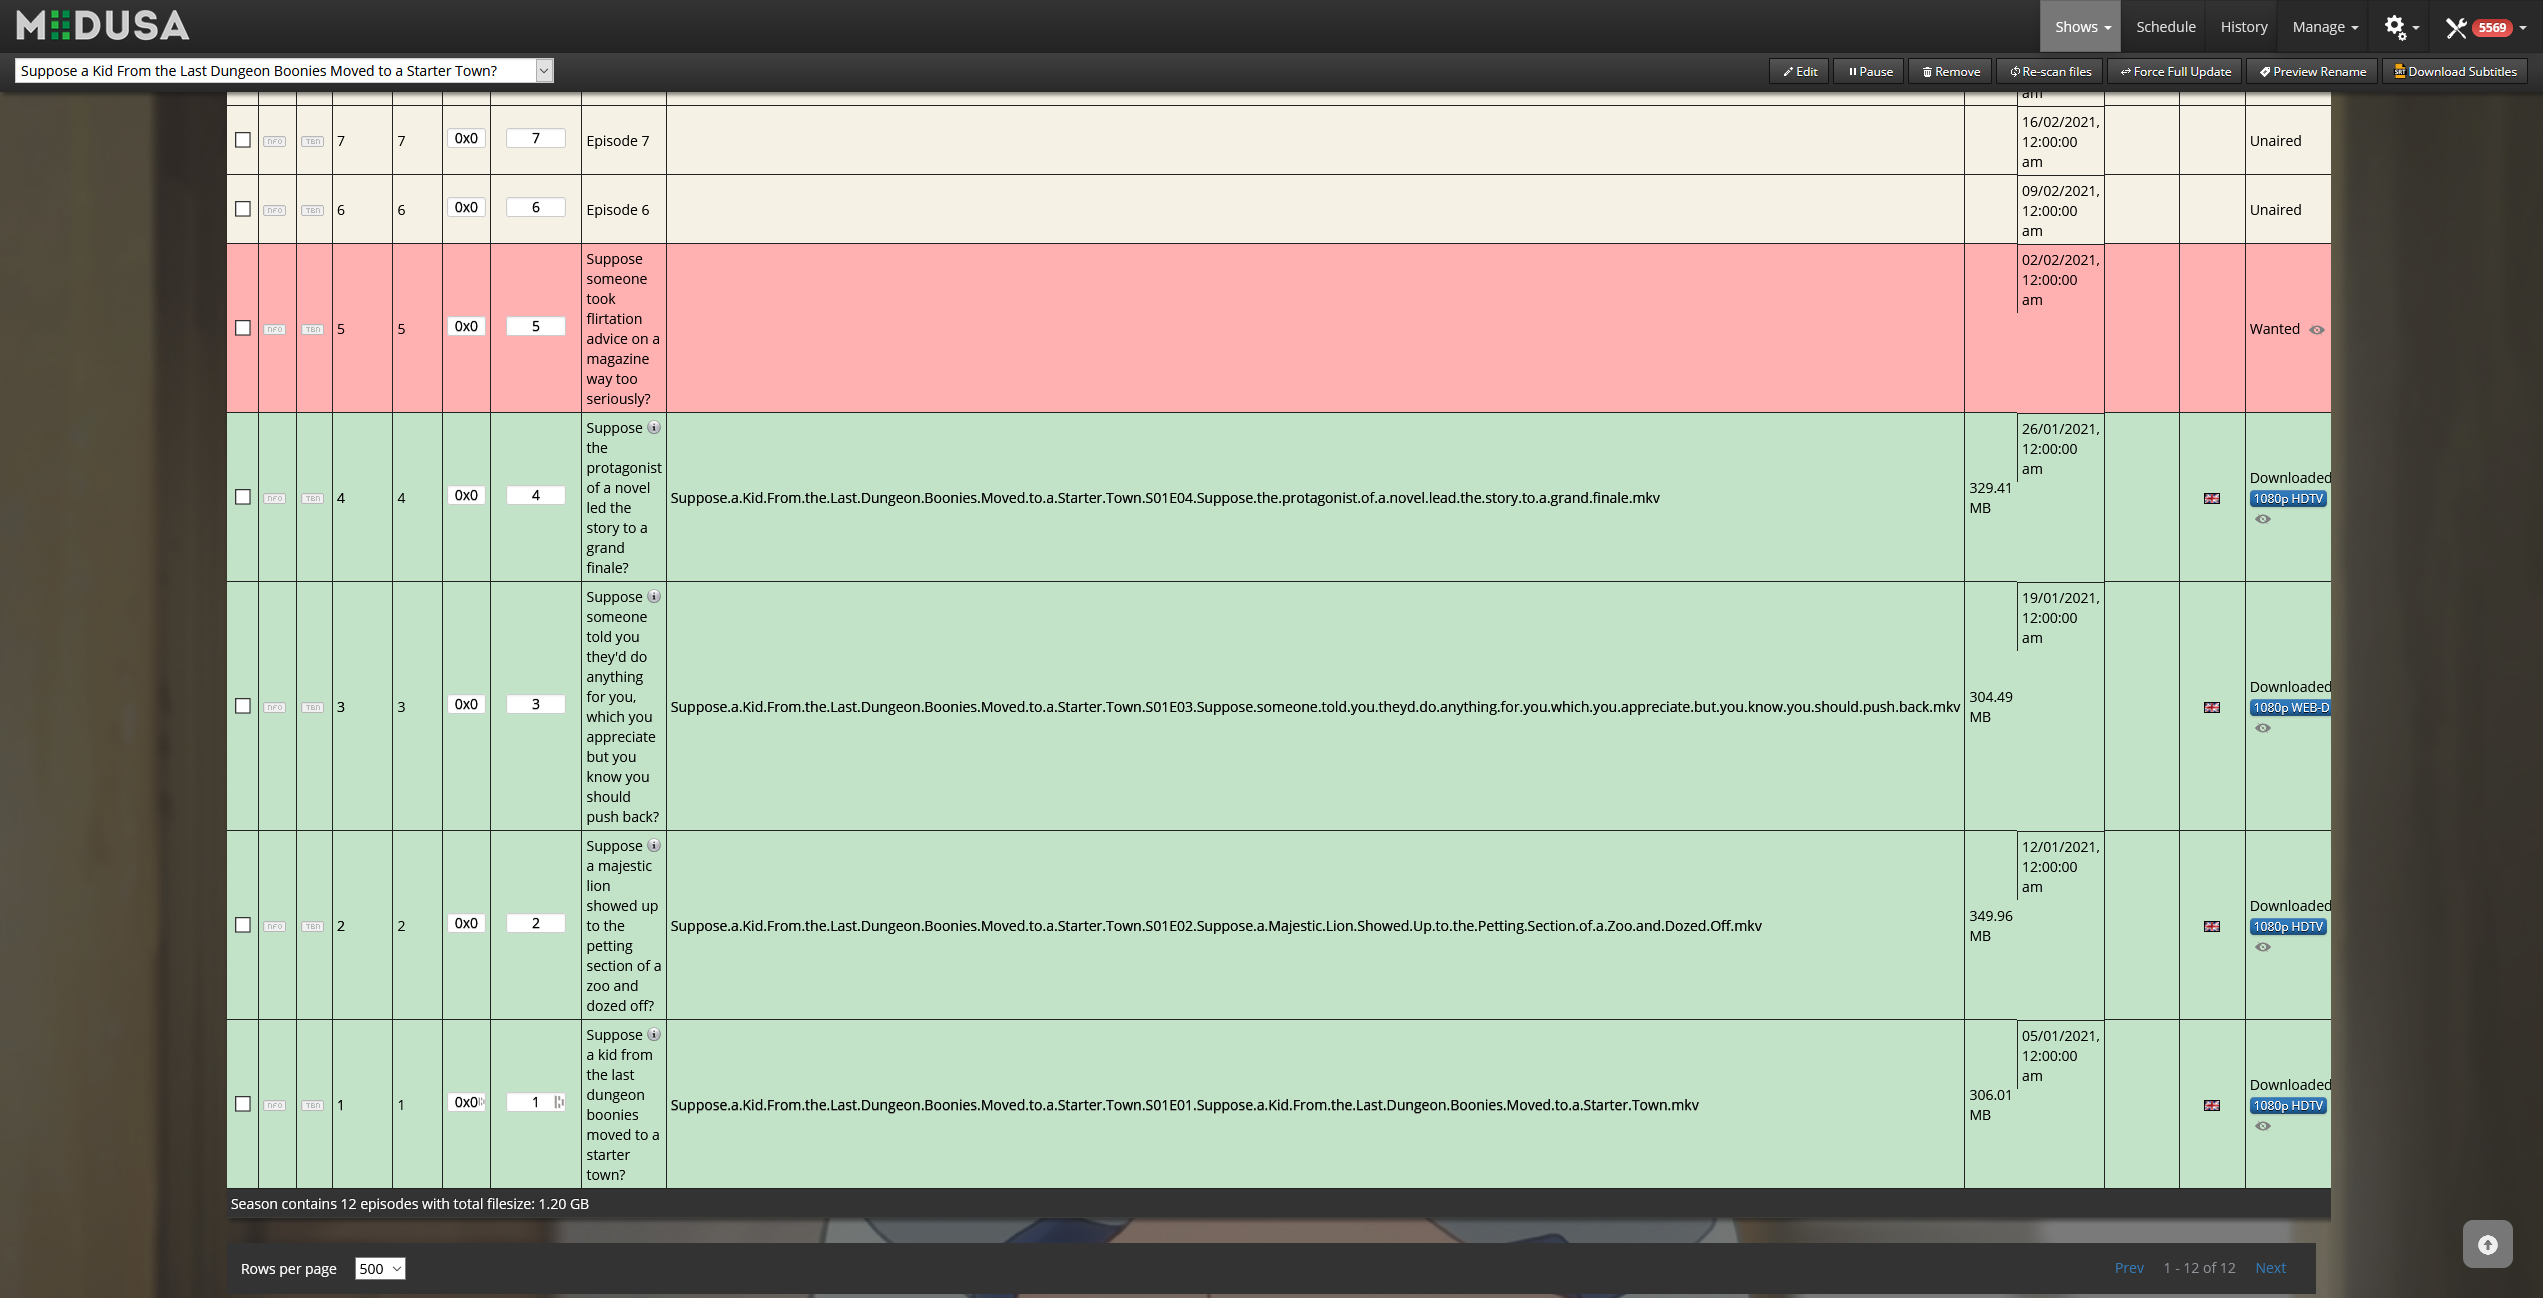Click Preview Rename
Image resolution: width=2543 pixels, height=1298 pixels.
(x=2312, y=71)
